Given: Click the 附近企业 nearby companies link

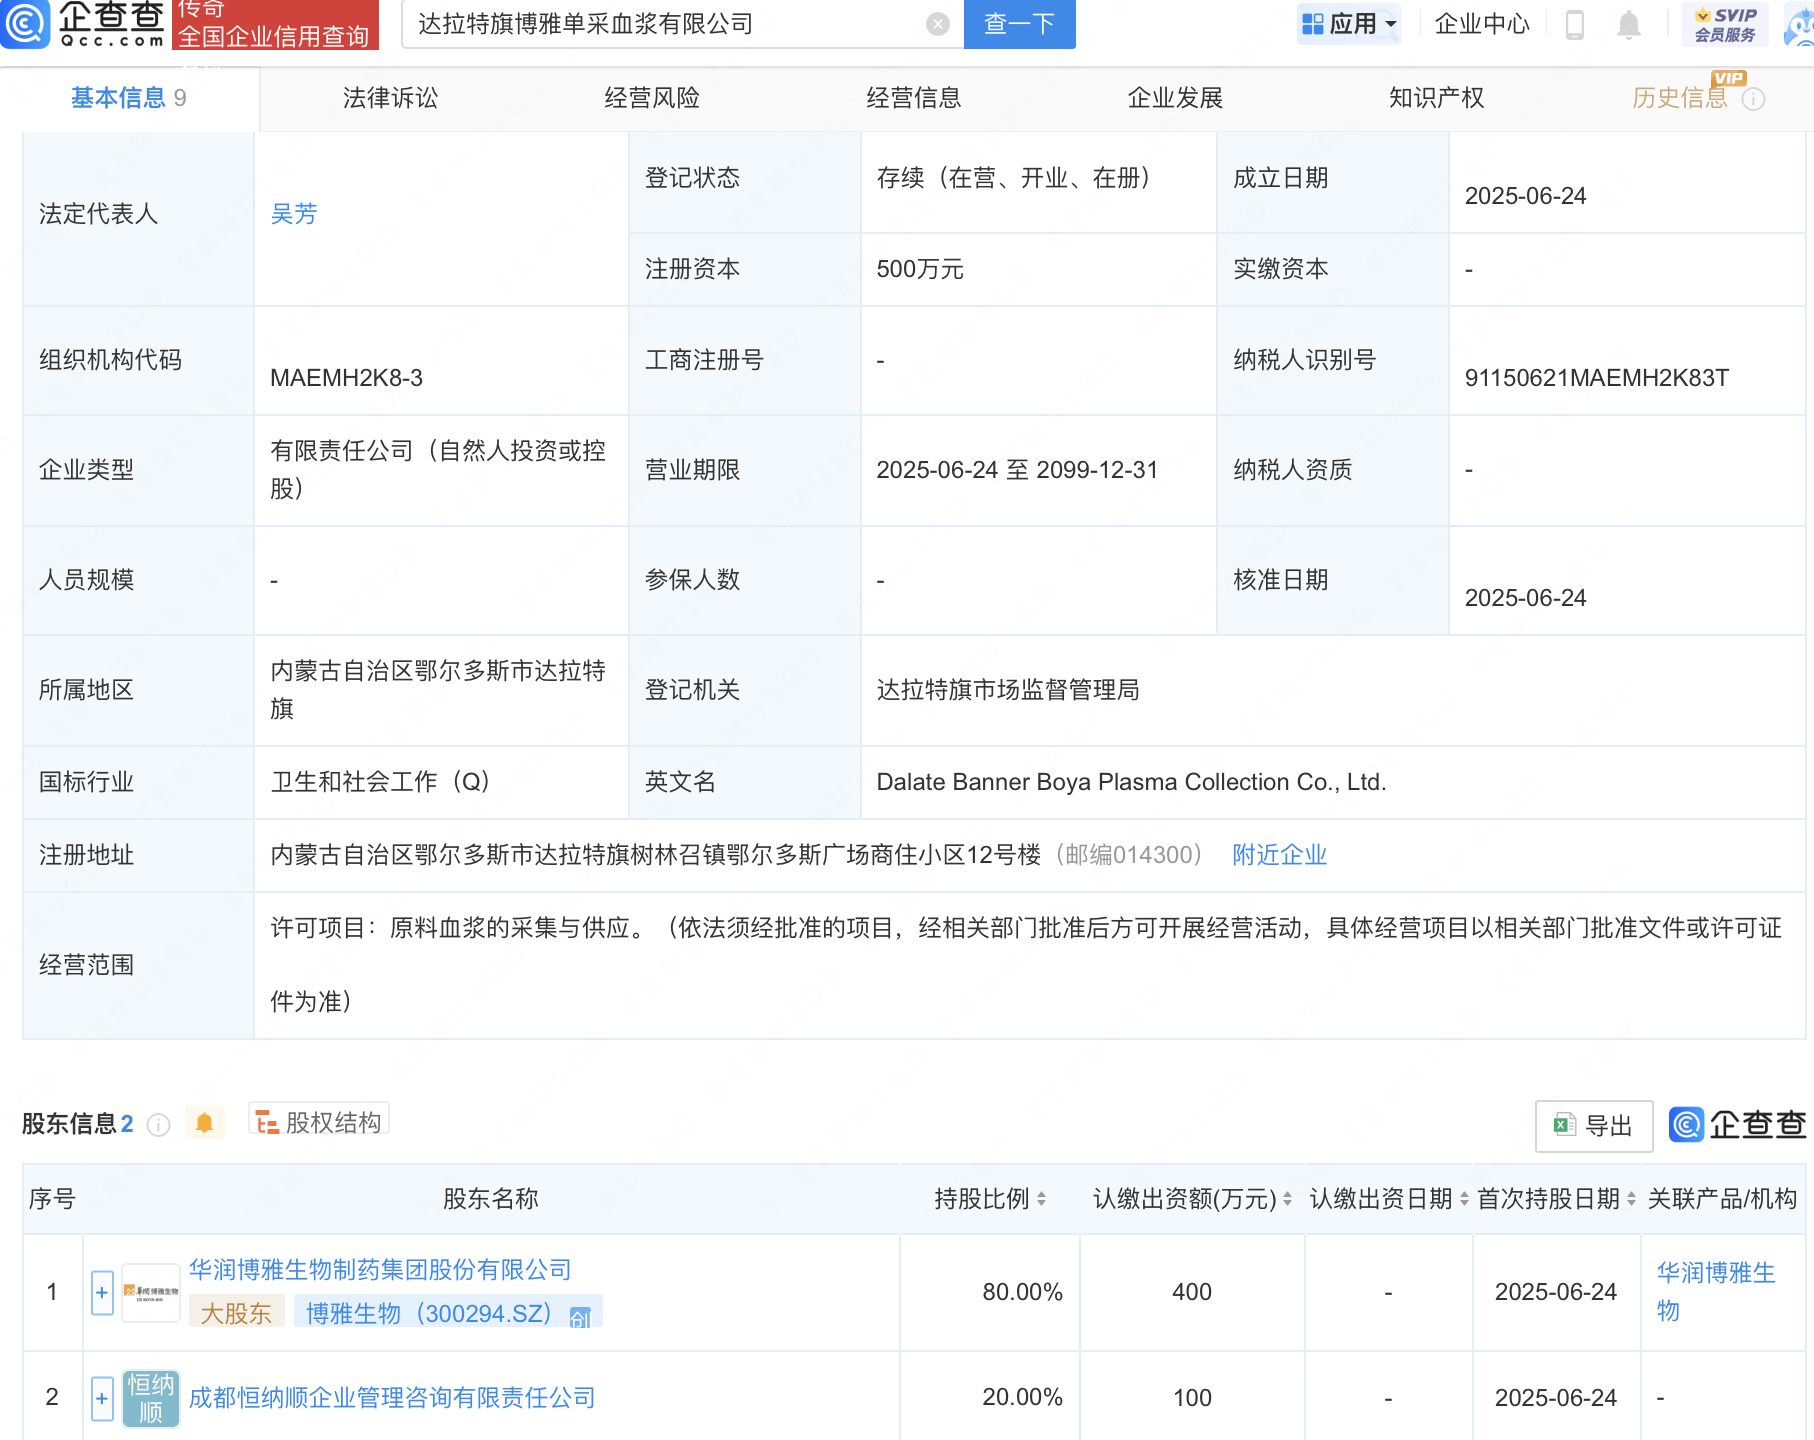Looking at the screenshot, I should [x=1279, y=855].
